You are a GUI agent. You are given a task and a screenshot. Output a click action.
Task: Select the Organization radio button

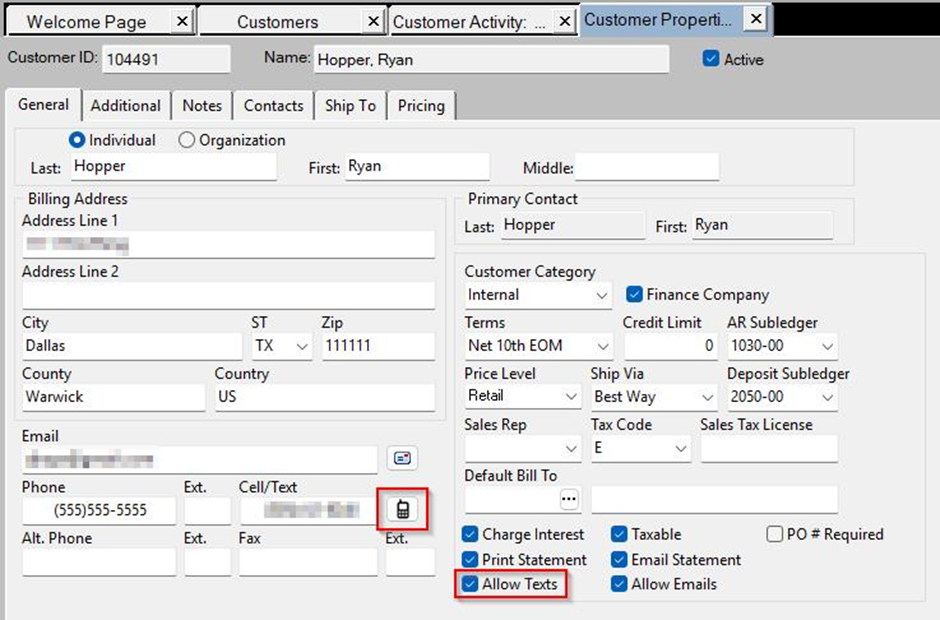187,141
